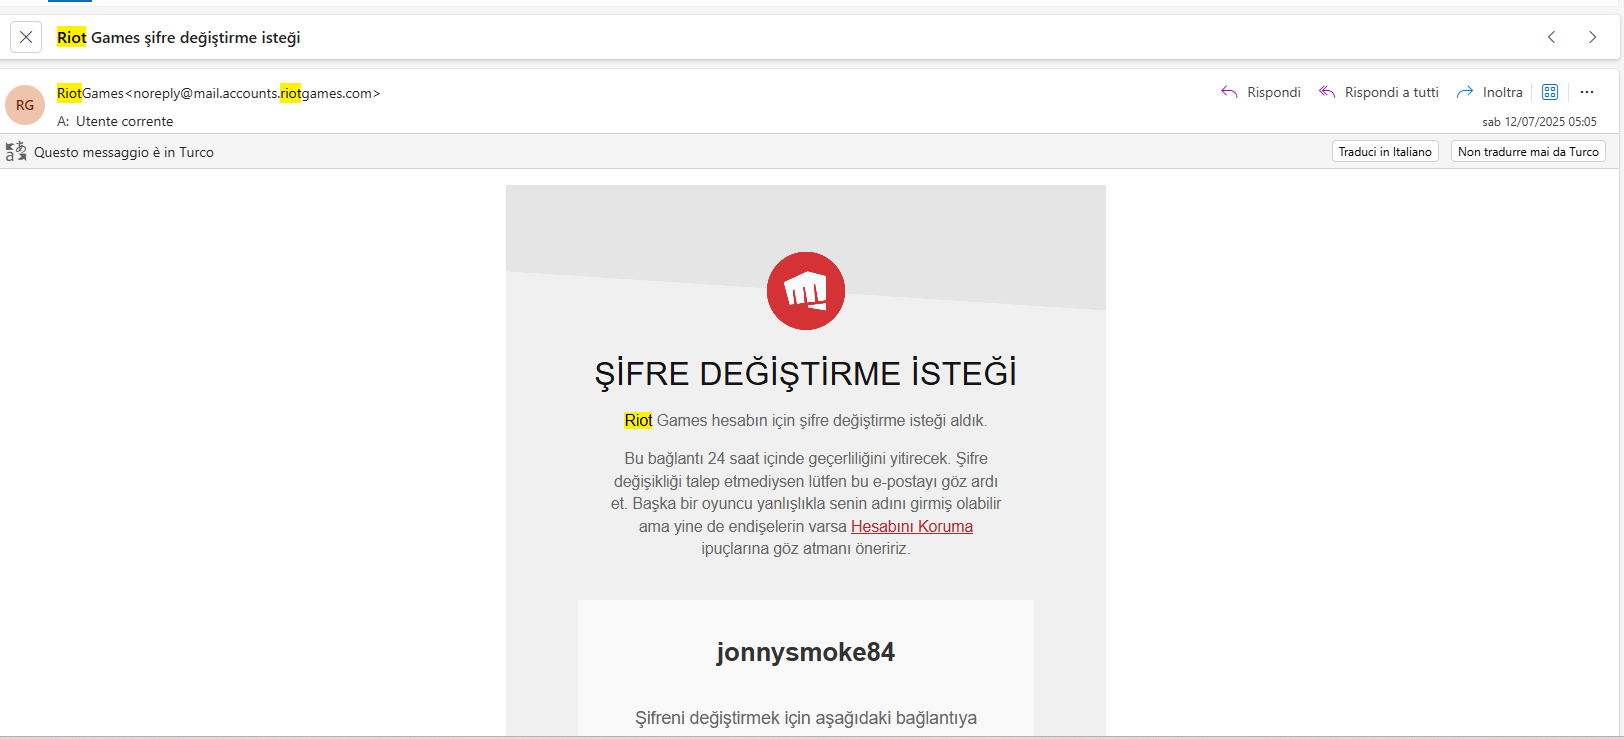Click the Rispondi reply arrow icon

1229,92
